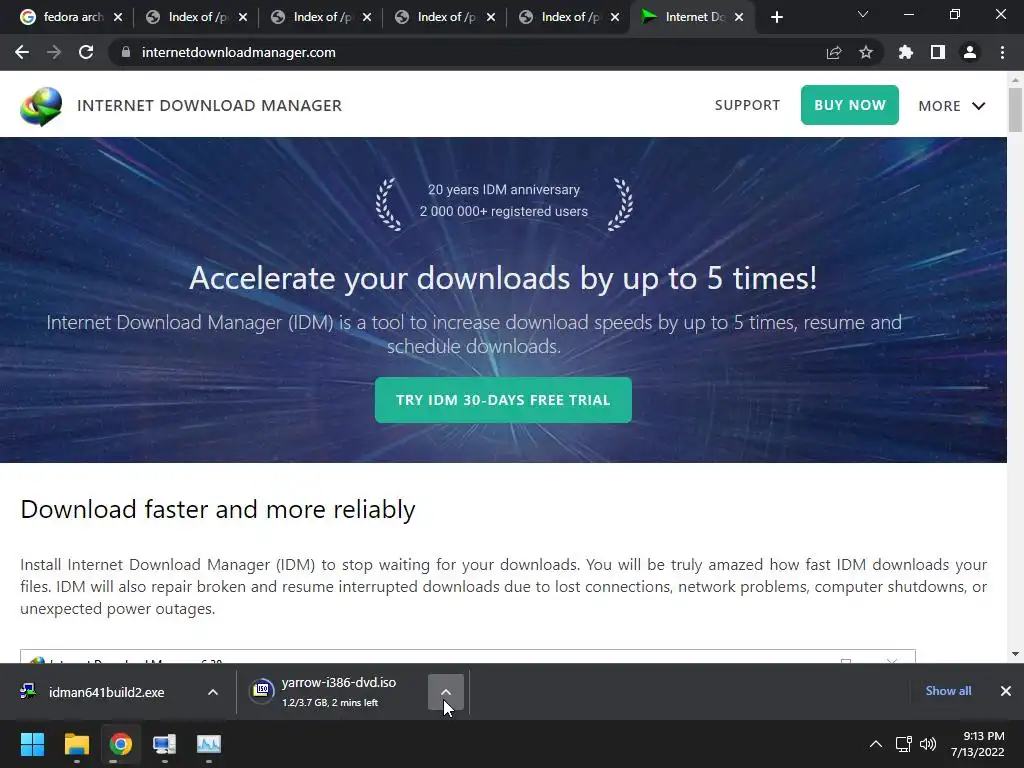Open the network tray icon
Screen dimensions: 1024x768
[x=903, y=744]
